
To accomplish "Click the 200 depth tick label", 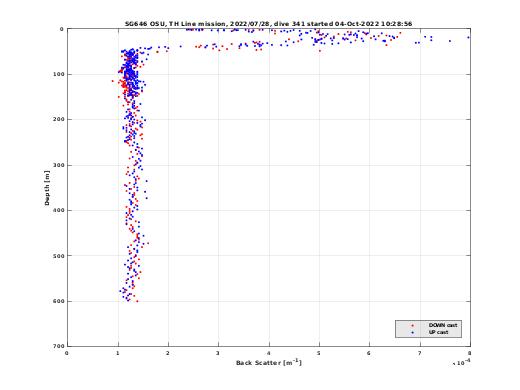I will [x=58, y=119].
